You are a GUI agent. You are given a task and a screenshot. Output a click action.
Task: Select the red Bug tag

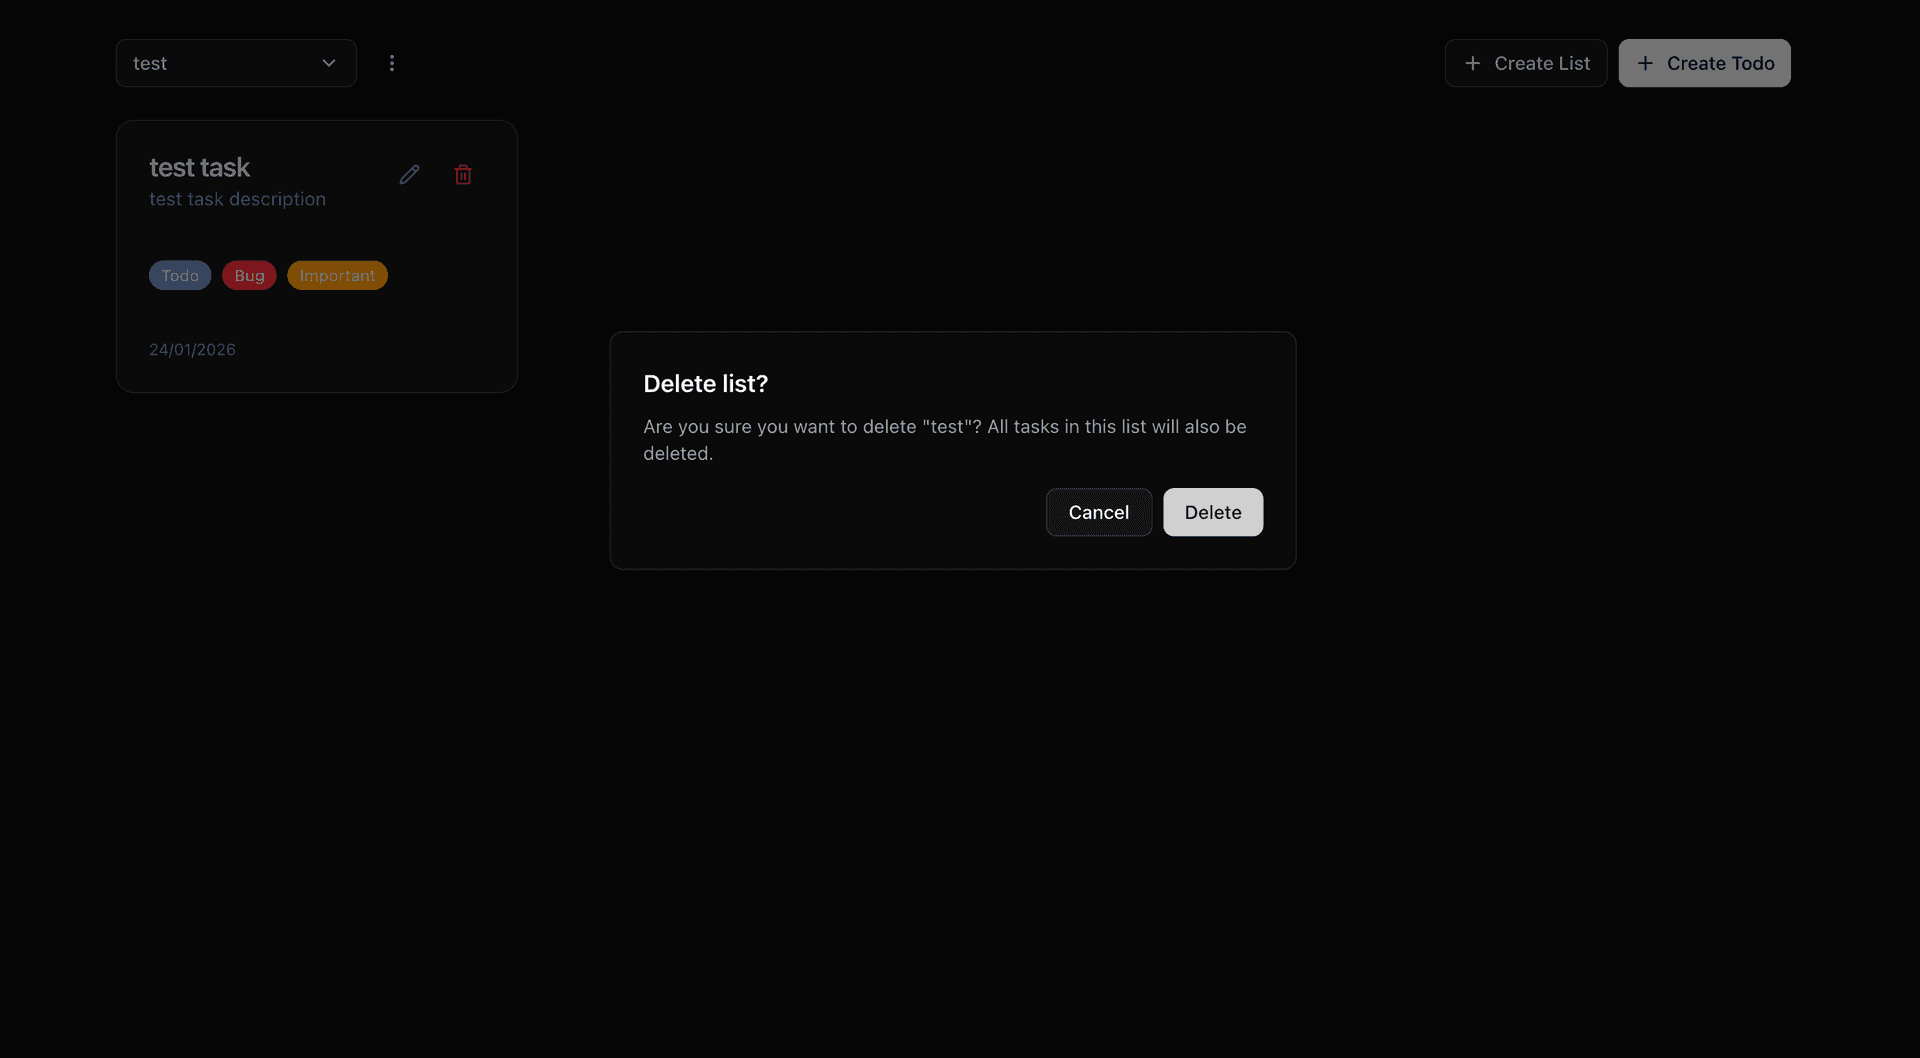(249, 275)
